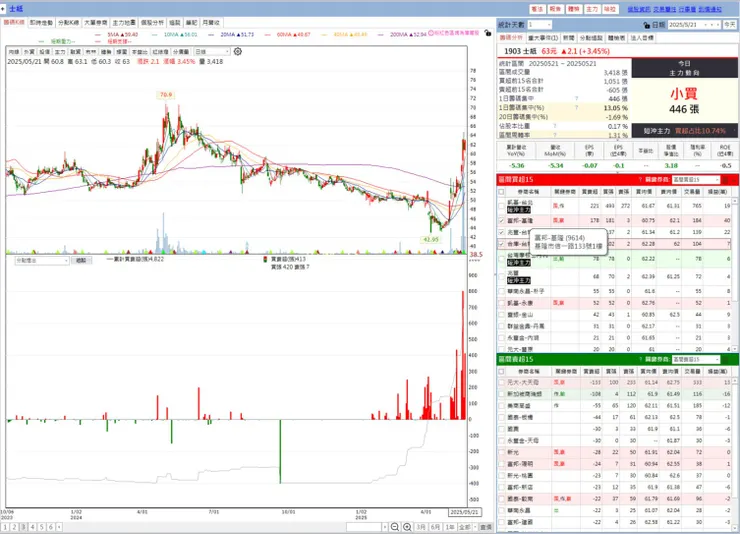Screen dimensions: 740x534
Task: Go to page 4 at bottom left
Action: [x=33, y=527]
